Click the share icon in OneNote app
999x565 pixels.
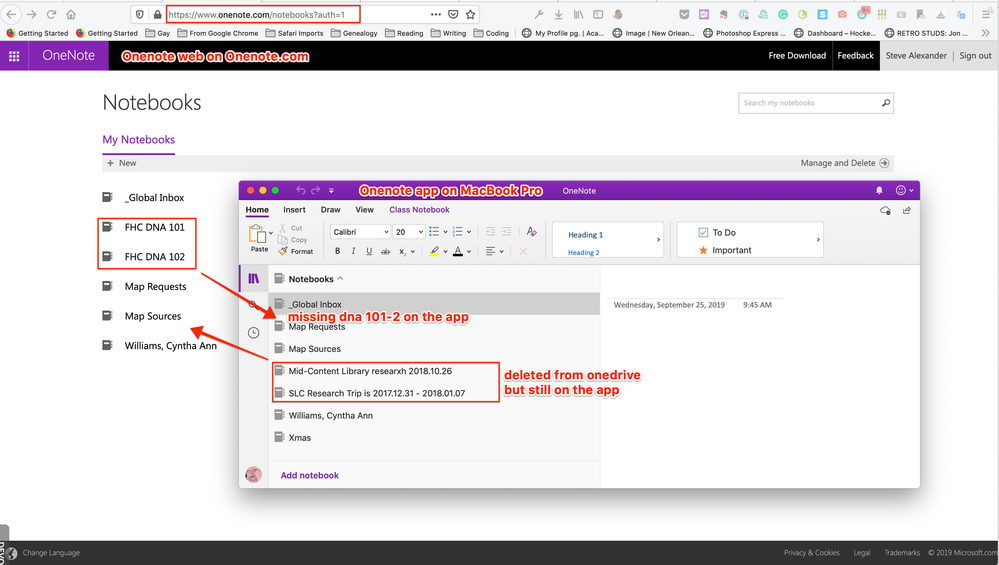click(907, 210)
